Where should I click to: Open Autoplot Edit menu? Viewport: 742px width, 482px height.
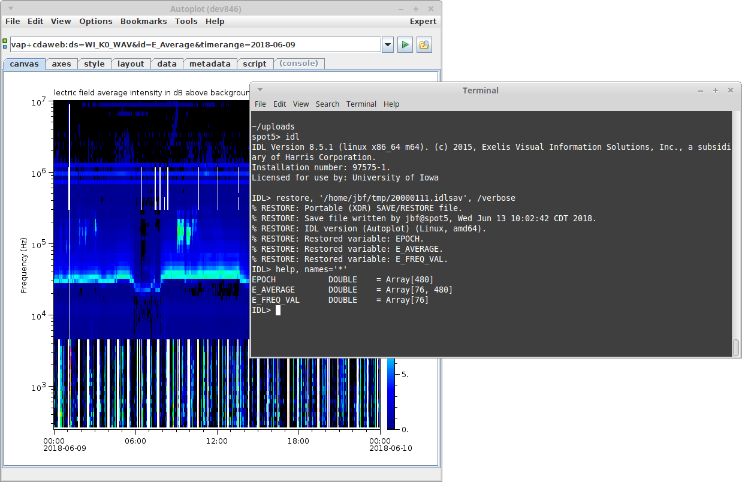coord(35,21)
